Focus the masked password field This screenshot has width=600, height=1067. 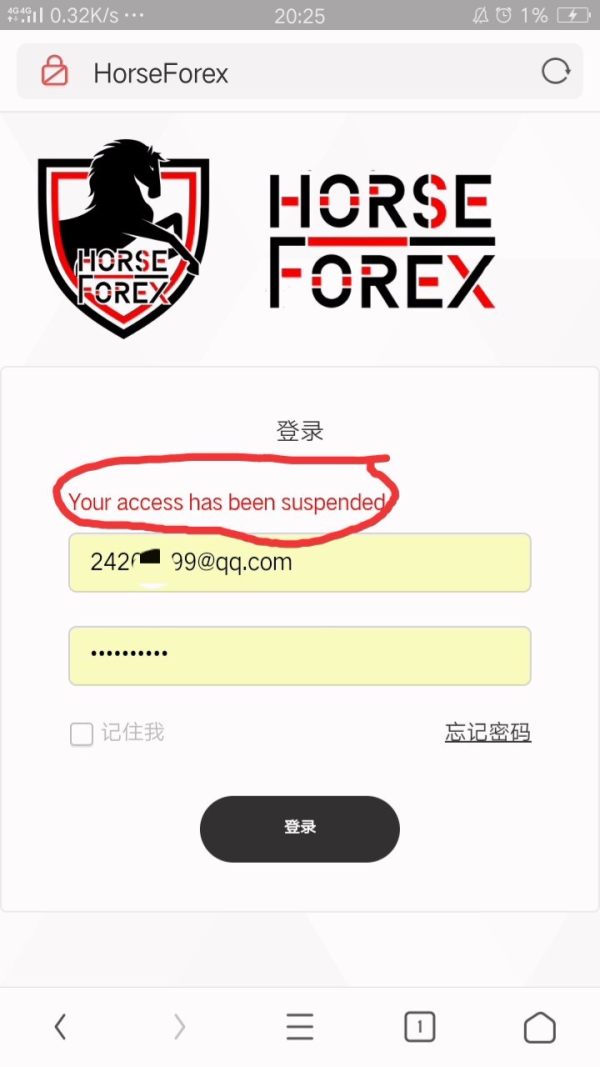click(299, 655)
